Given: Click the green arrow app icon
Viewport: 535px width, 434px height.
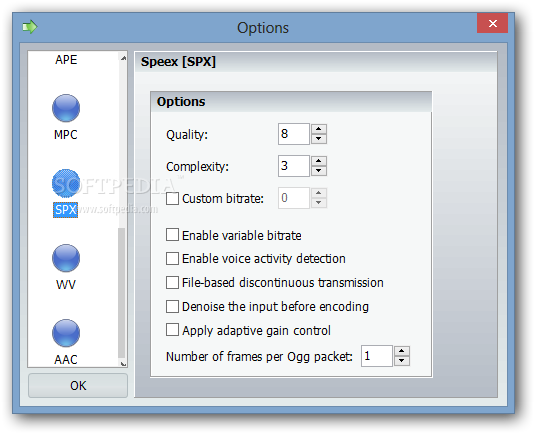Looking at the screenshot, I should click(30, 27).
